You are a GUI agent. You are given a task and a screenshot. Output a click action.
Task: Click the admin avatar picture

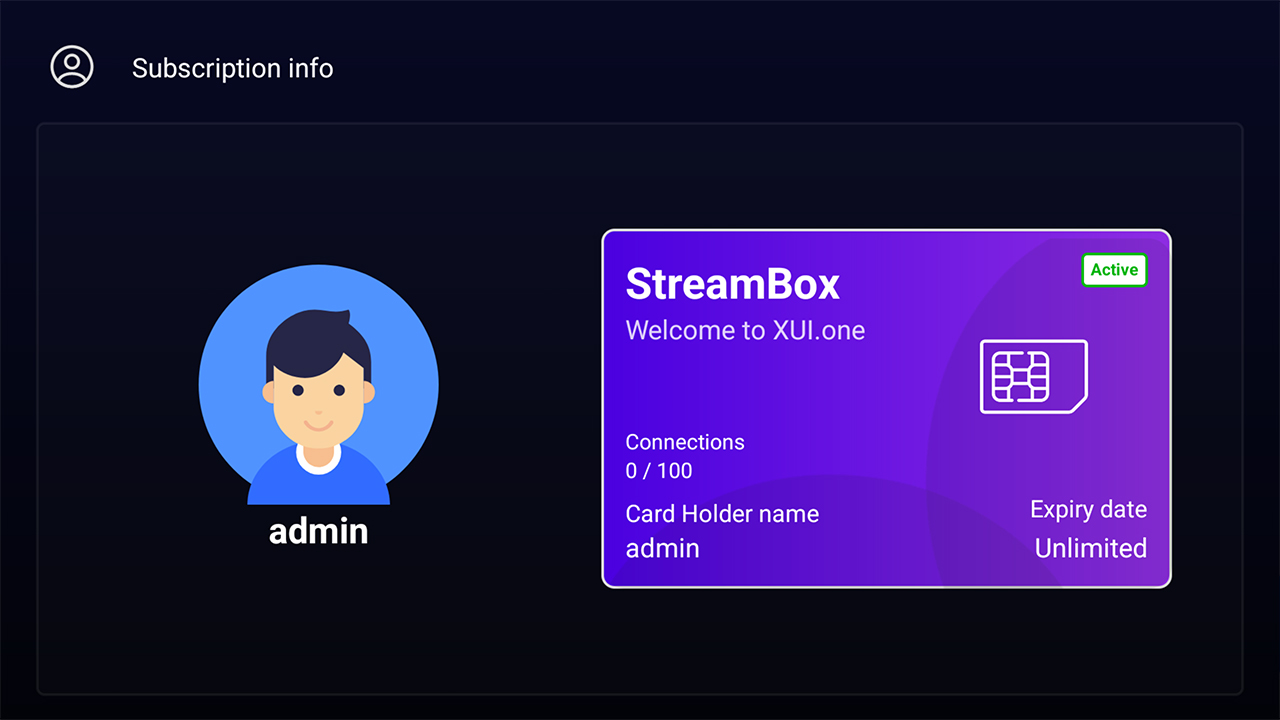[318, 385]
